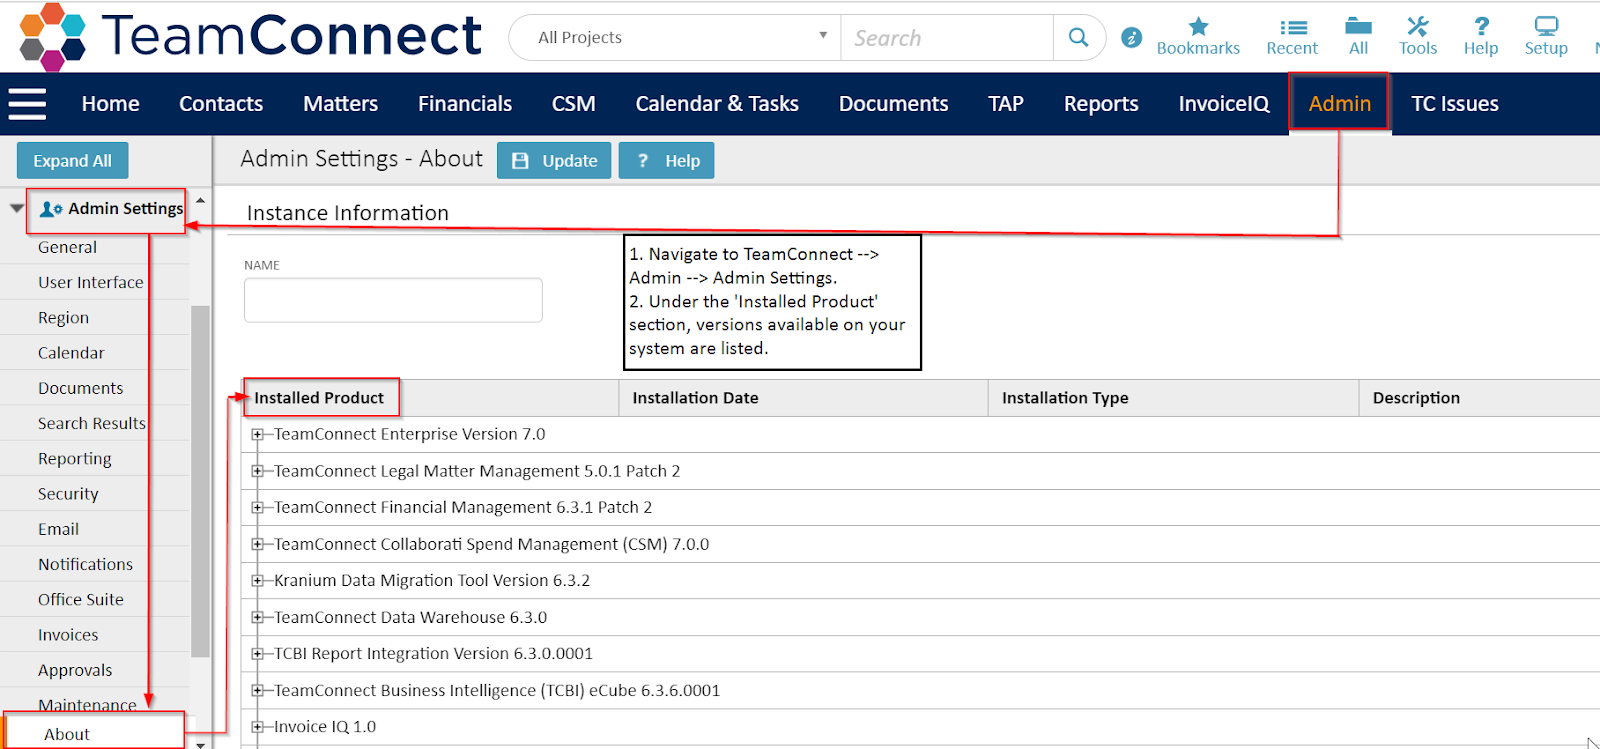Click the instance NAME input field
Screen dimensions: 1600x749
coord(393,300)
